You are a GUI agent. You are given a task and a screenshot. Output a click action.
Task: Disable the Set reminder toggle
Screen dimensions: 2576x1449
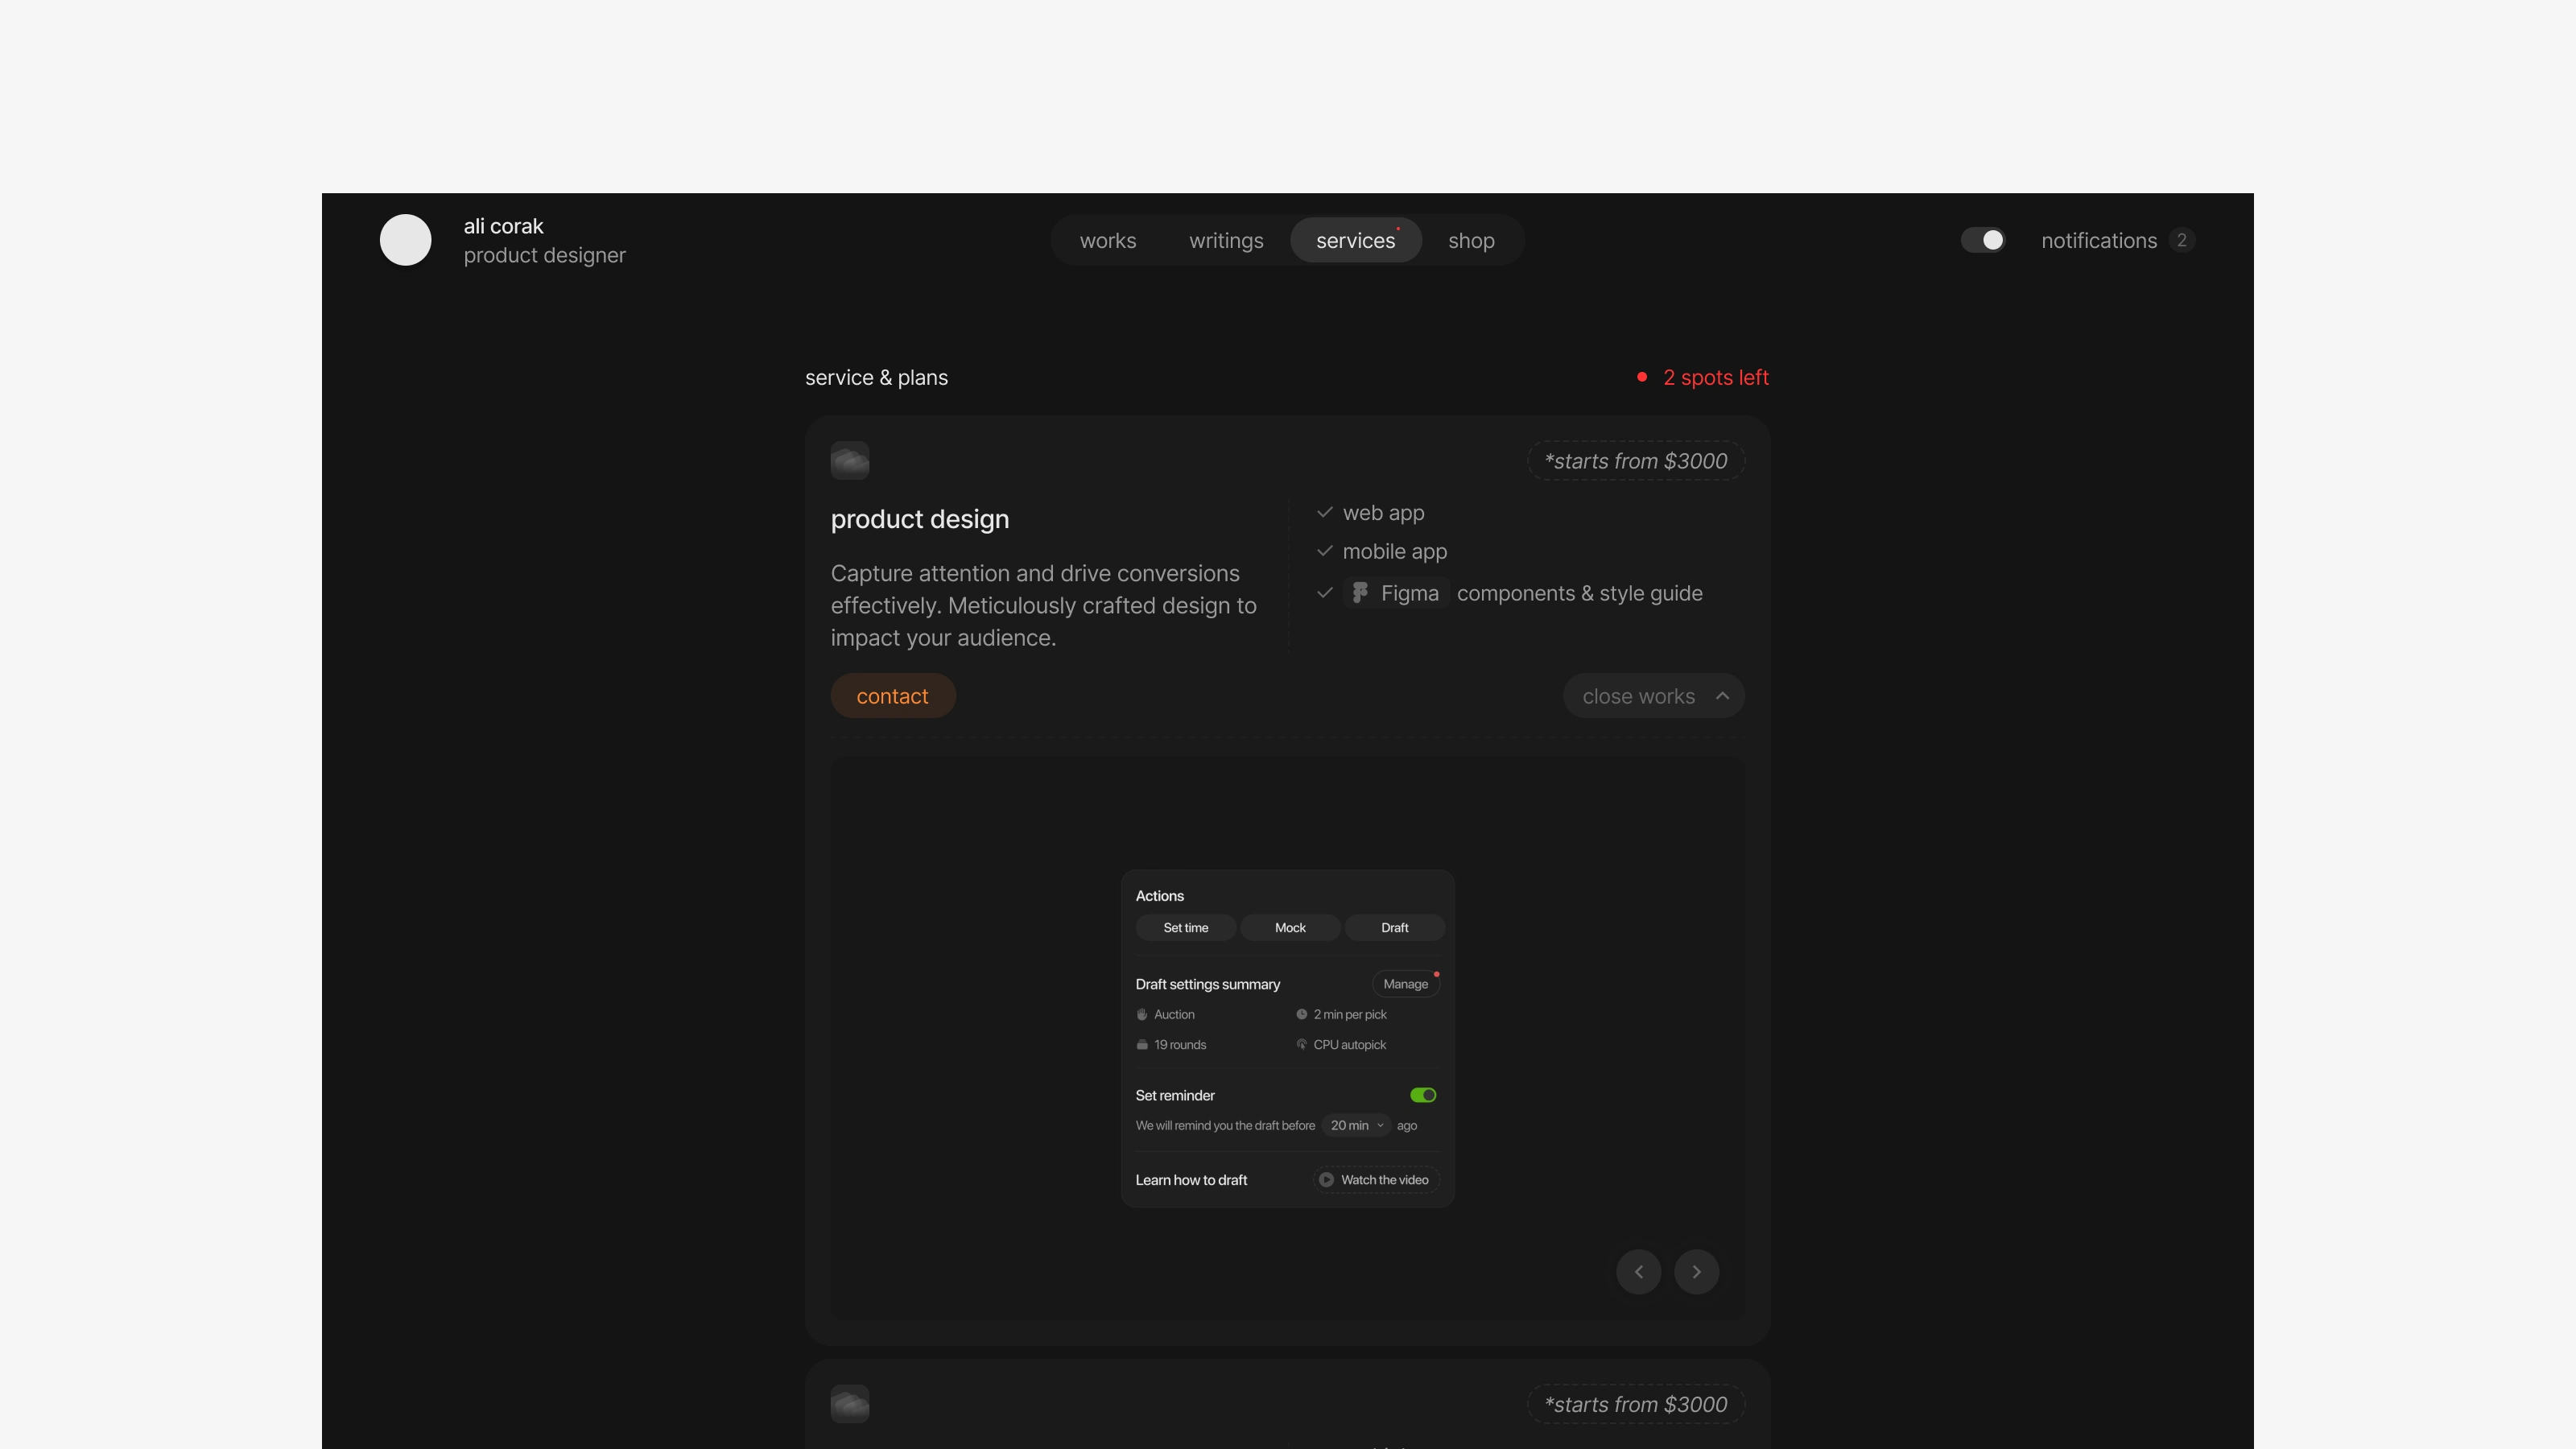(x=1423, y=1095)
